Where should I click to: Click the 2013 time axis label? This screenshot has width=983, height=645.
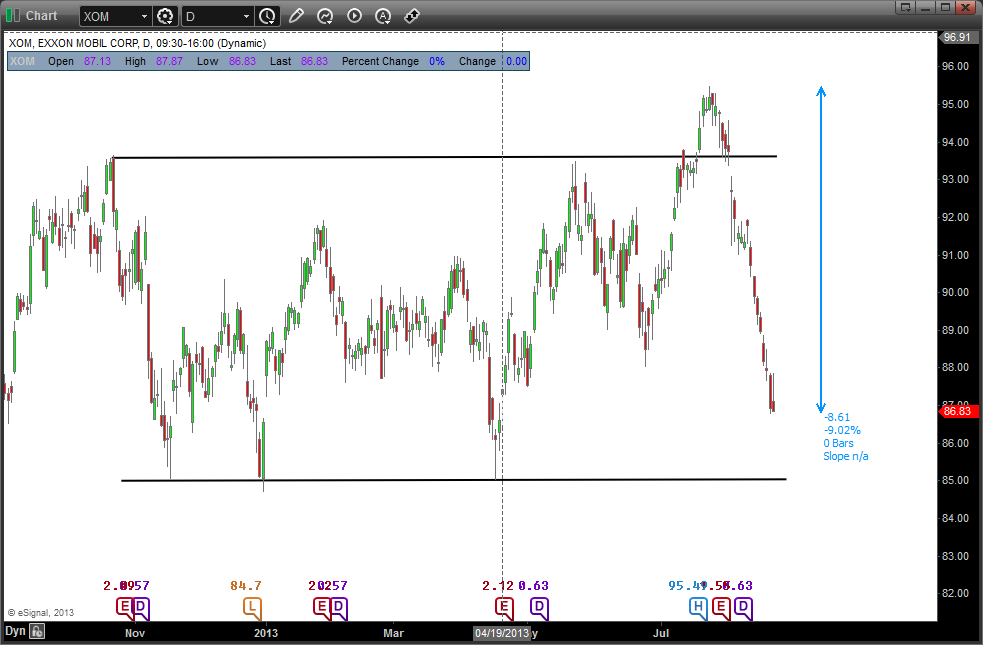(266, 633)
